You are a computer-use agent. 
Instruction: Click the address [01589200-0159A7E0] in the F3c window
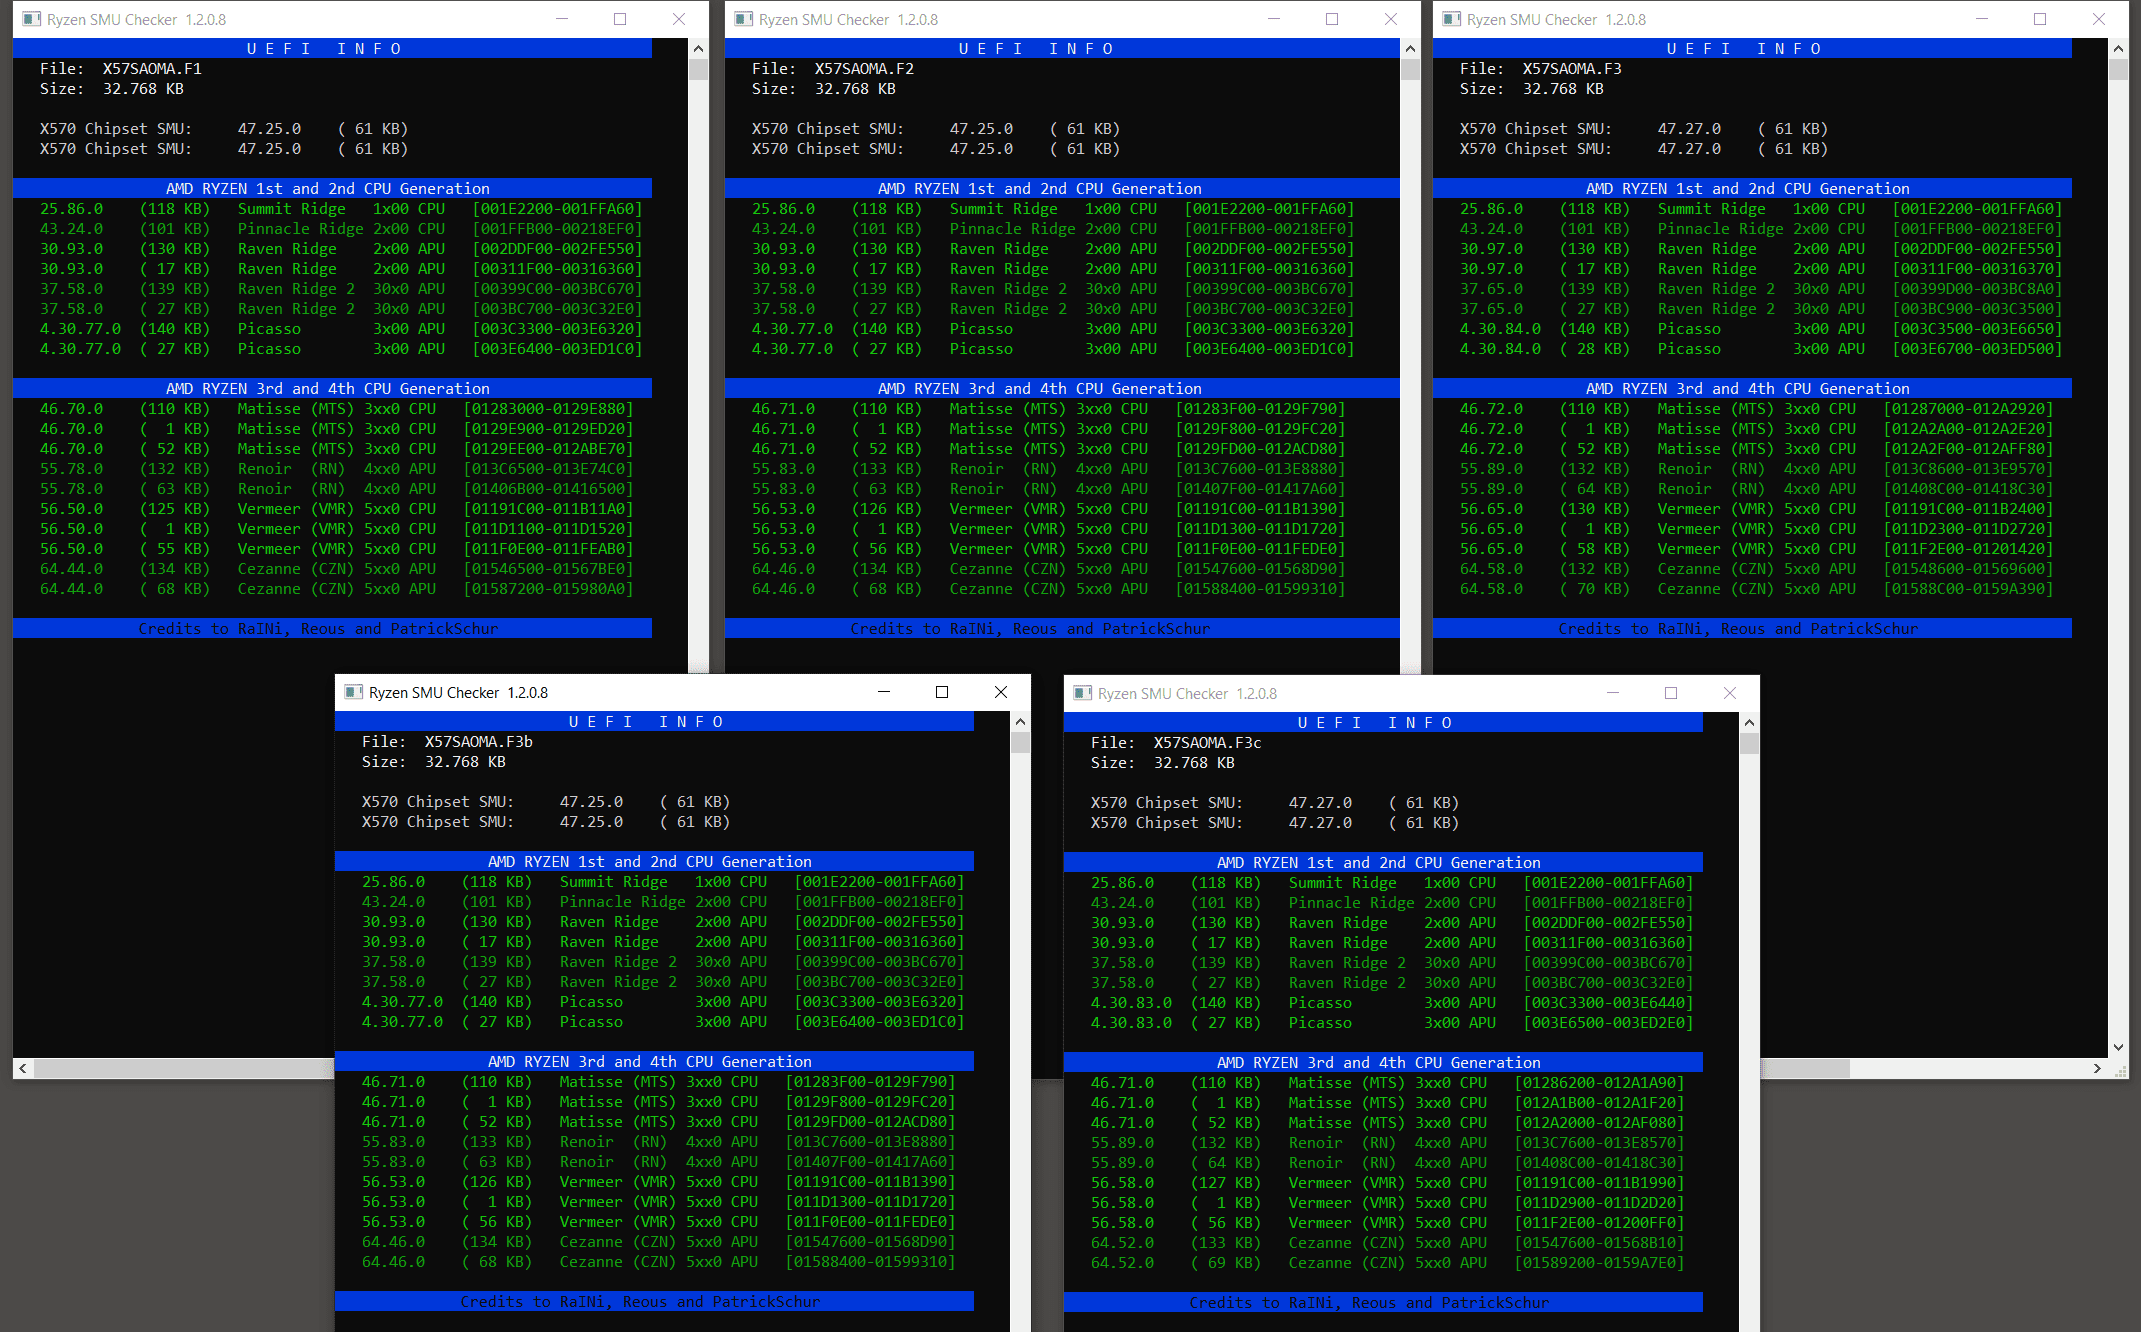tap(1599, 1263)
